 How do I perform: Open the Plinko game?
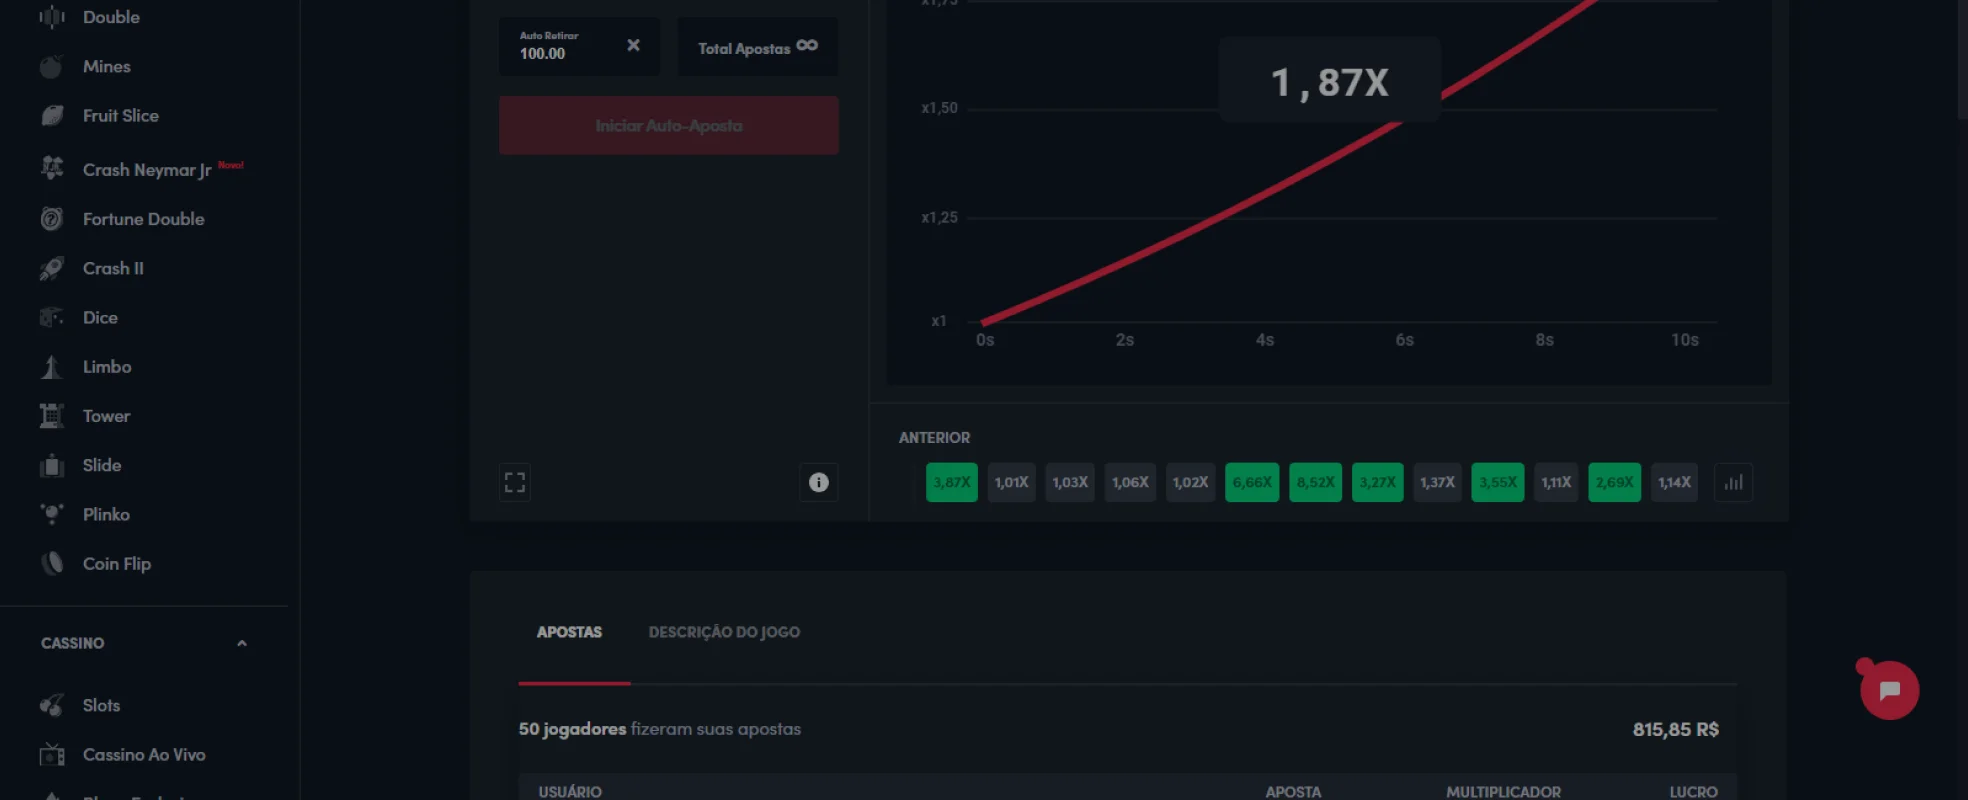tap(105, 515)
